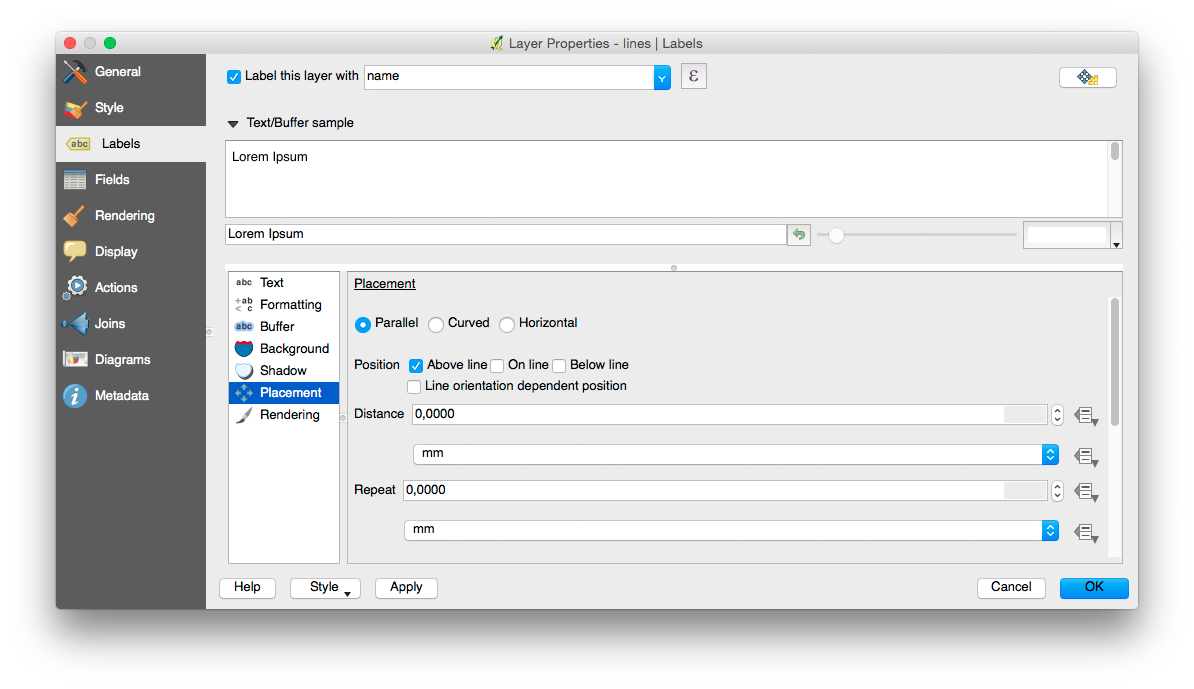Collapse the Text/Buffer sample section

click(233, 123)
